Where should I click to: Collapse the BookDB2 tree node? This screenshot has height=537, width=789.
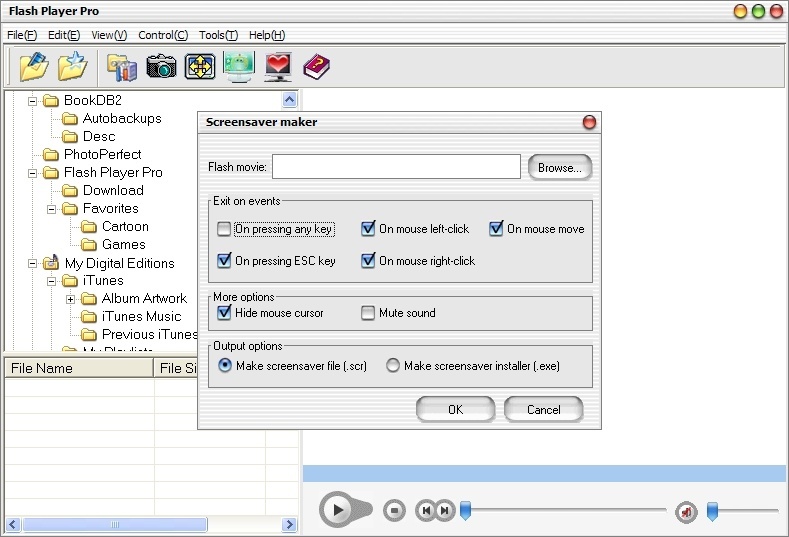point(32,101)
